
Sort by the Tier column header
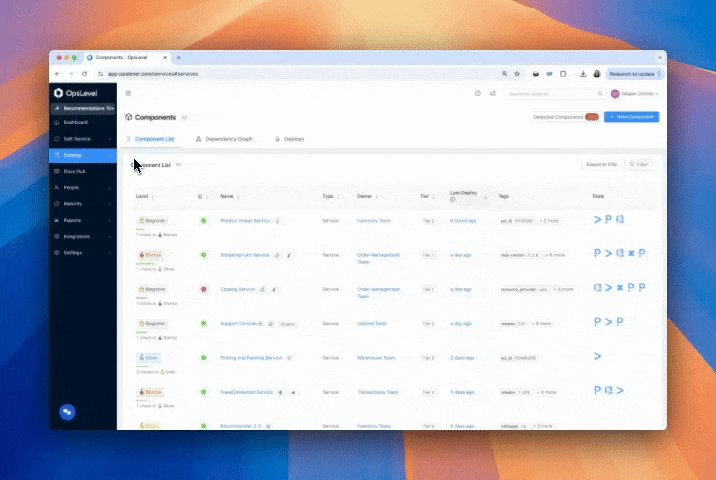pyautogui.click(x=427, y=196)
